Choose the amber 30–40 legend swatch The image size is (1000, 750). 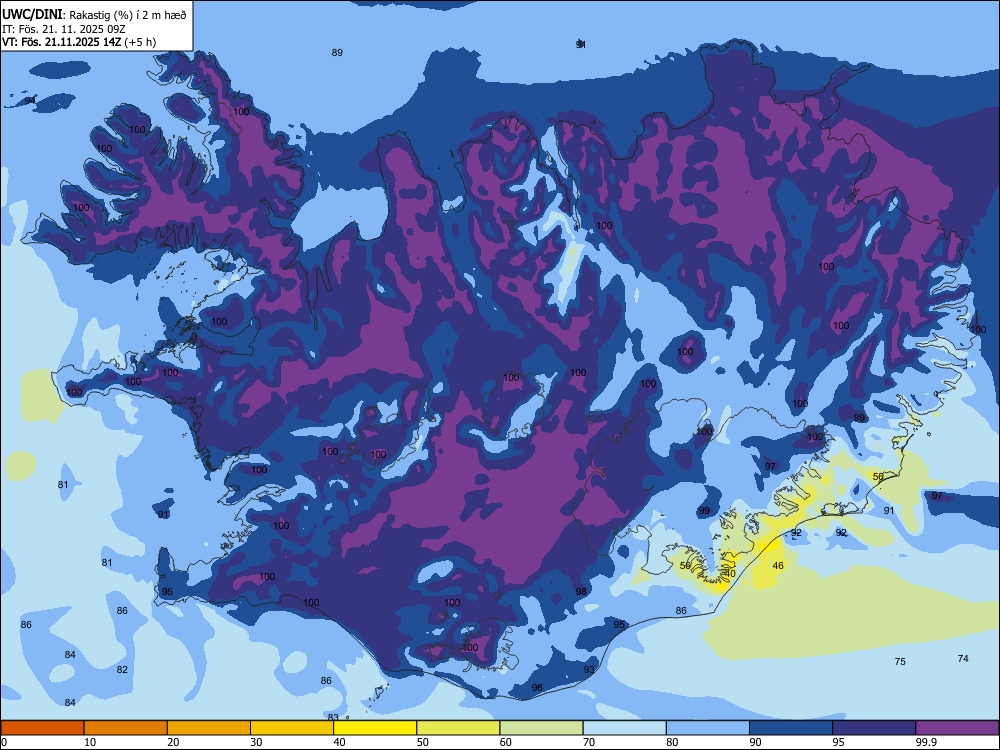tap(292, 728)
